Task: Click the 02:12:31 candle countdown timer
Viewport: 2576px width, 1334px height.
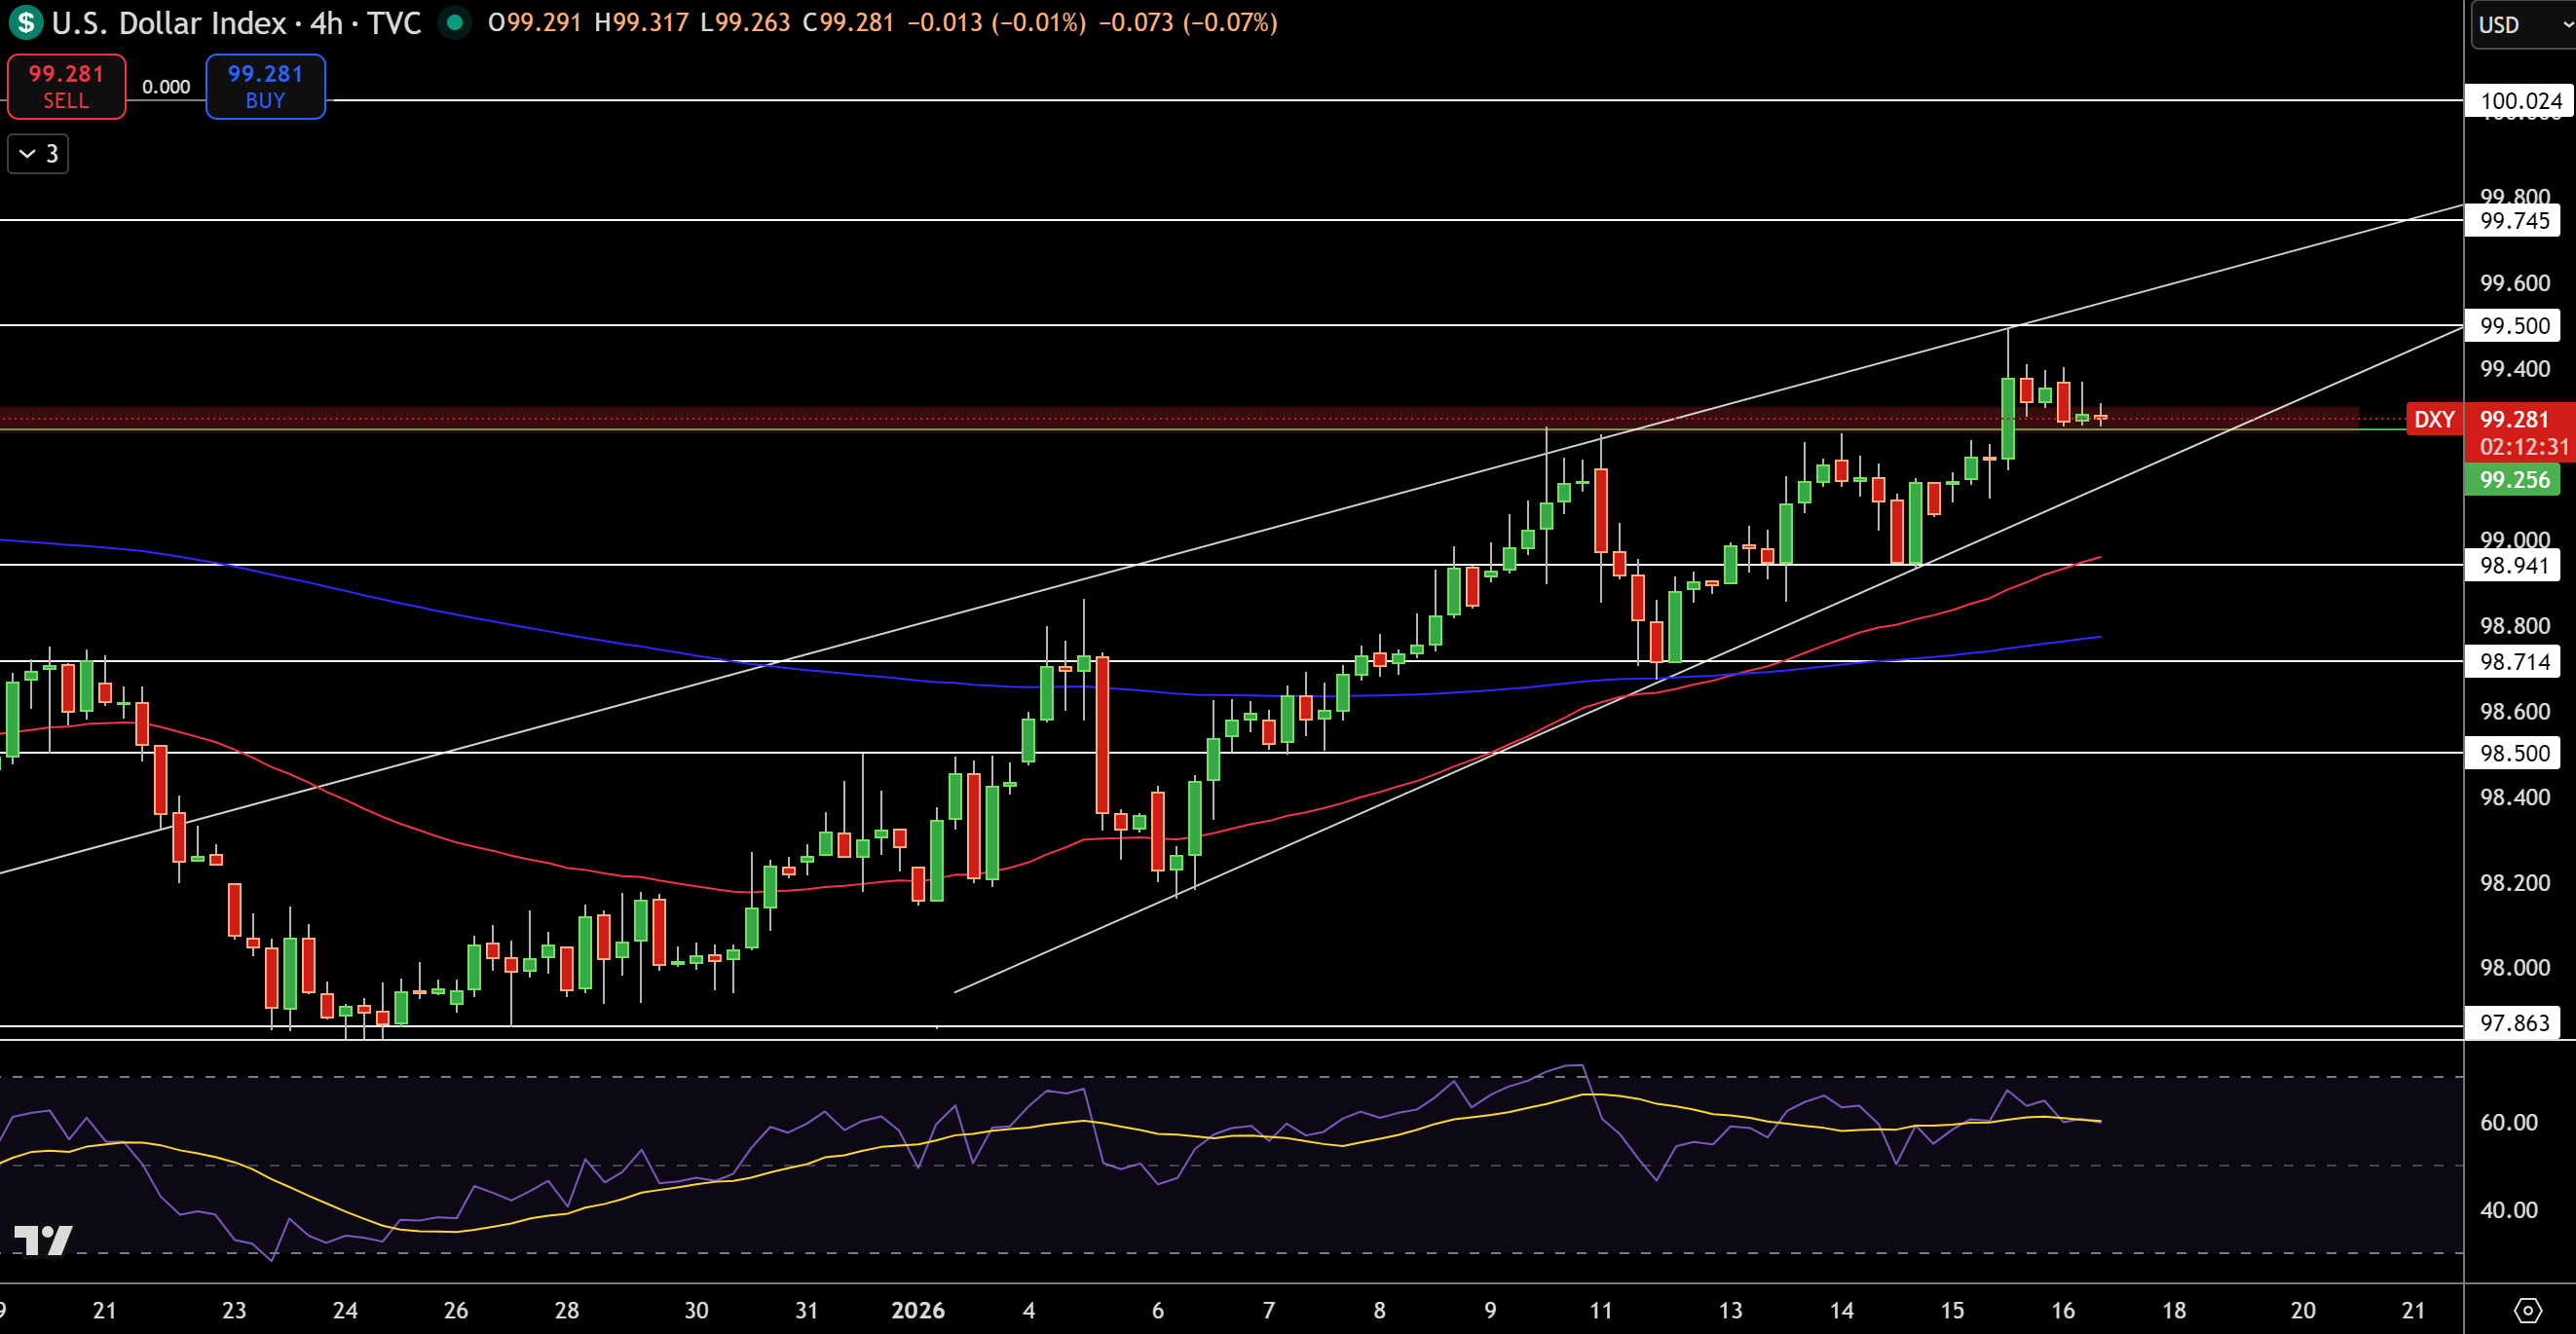Action: 2524,447
